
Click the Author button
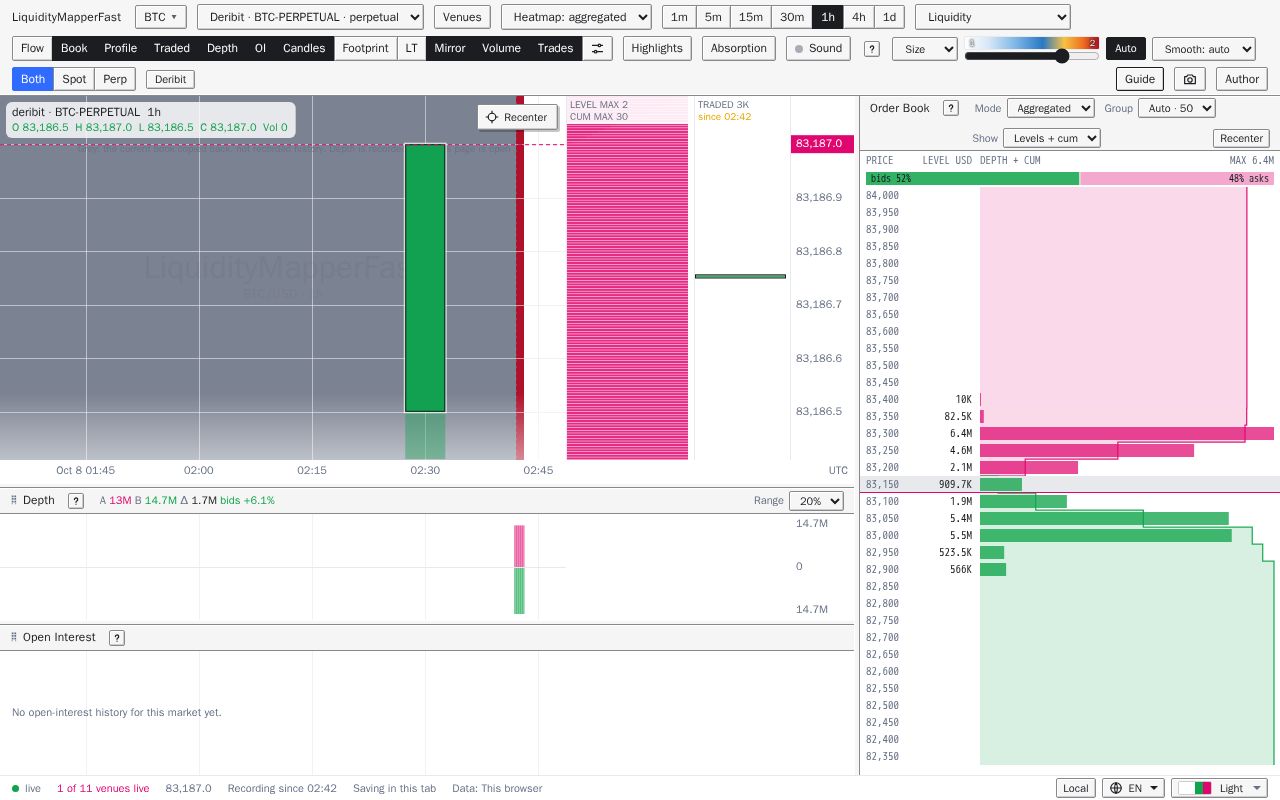pyautogui.click(x=1242, y=79)
